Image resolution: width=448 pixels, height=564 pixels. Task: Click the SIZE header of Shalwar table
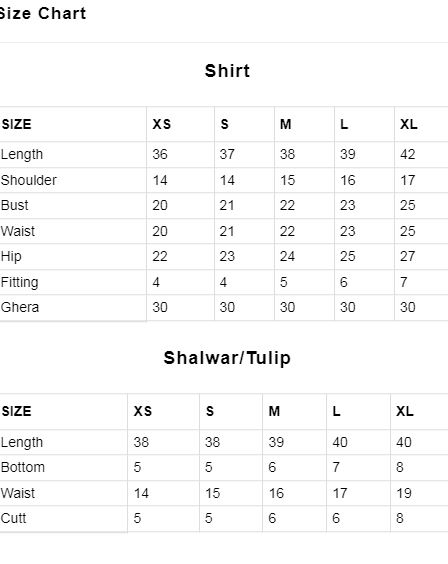pyautogui.click(x=17, y=411)
